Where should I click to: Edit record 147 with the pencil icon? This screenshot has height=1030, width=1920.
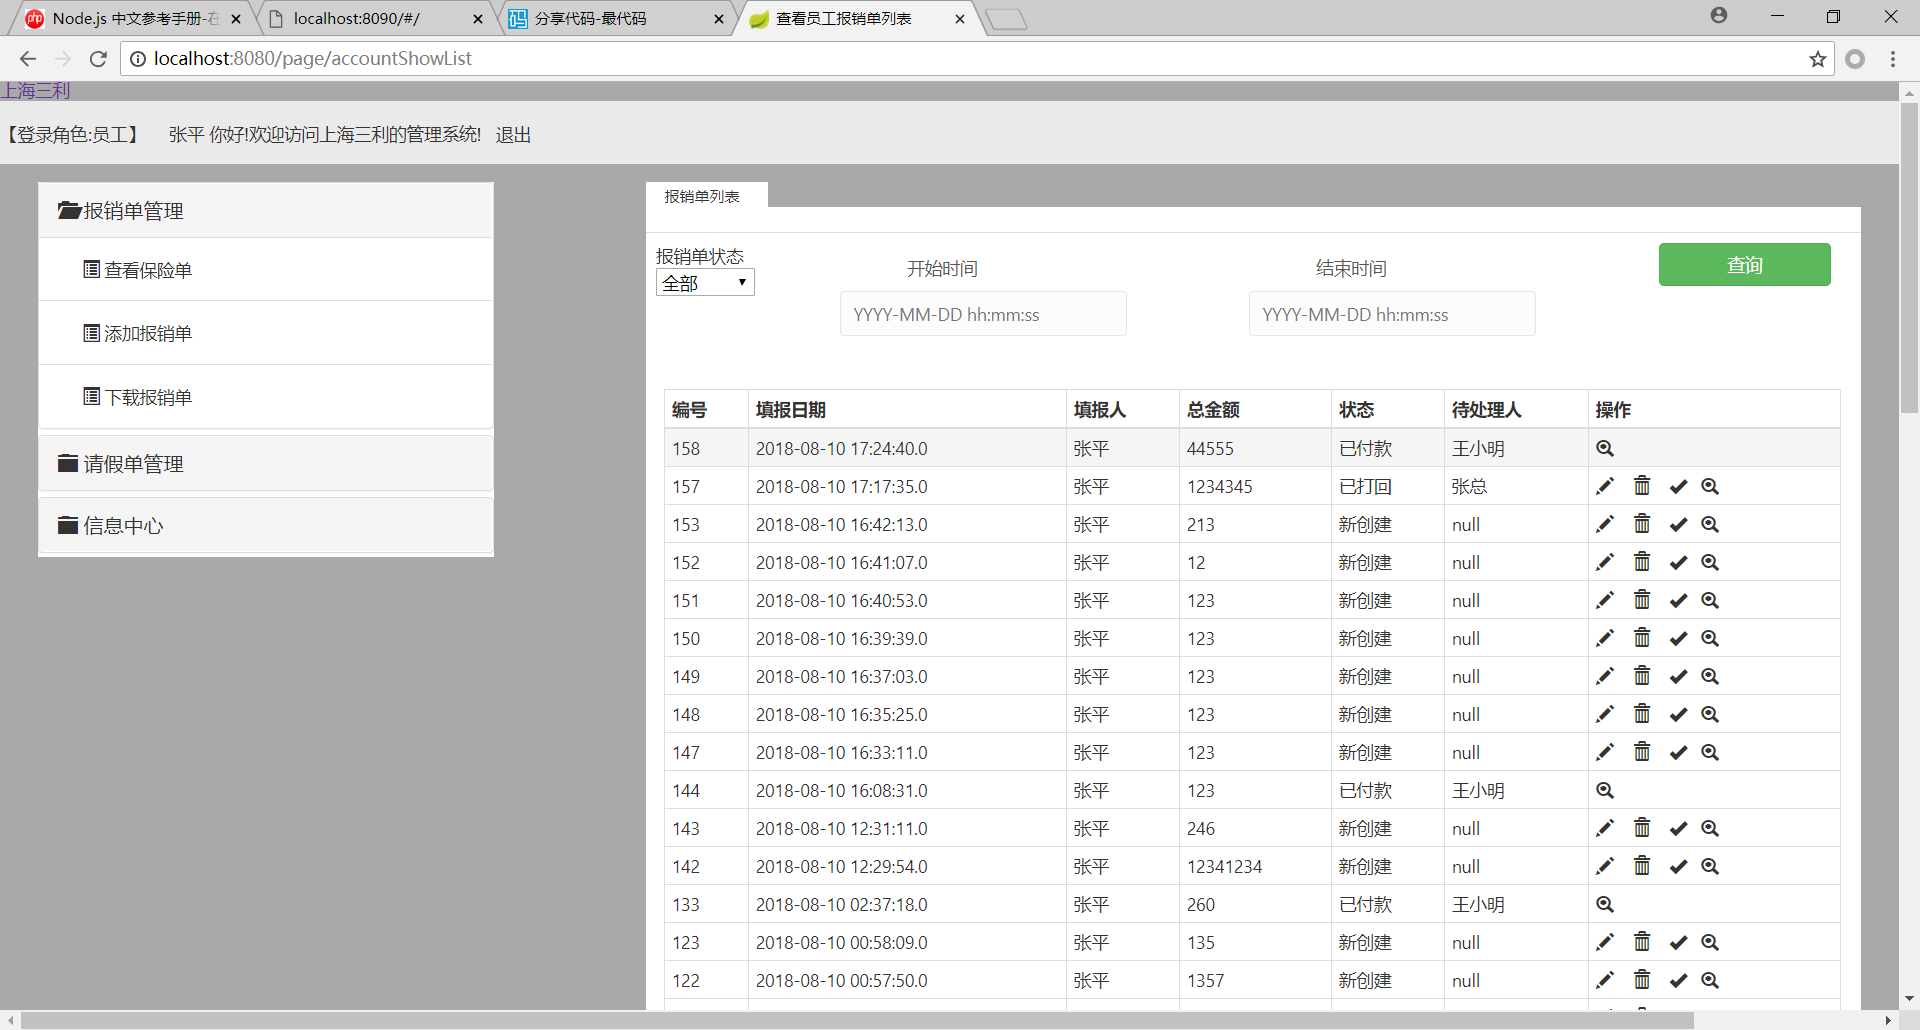tap(1605, 753)
